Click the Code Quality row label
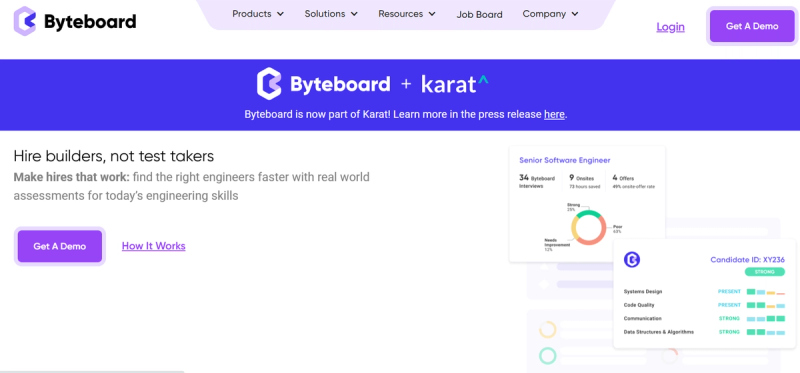The image size is (800, 373). 639,305
